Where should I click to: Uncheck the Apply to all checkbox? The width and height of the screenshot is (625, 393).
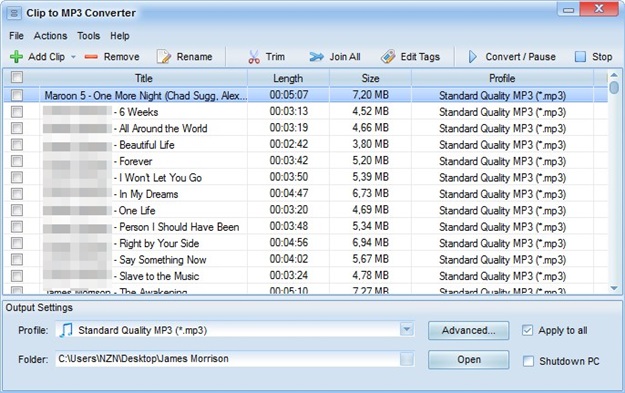pos(527,330)
